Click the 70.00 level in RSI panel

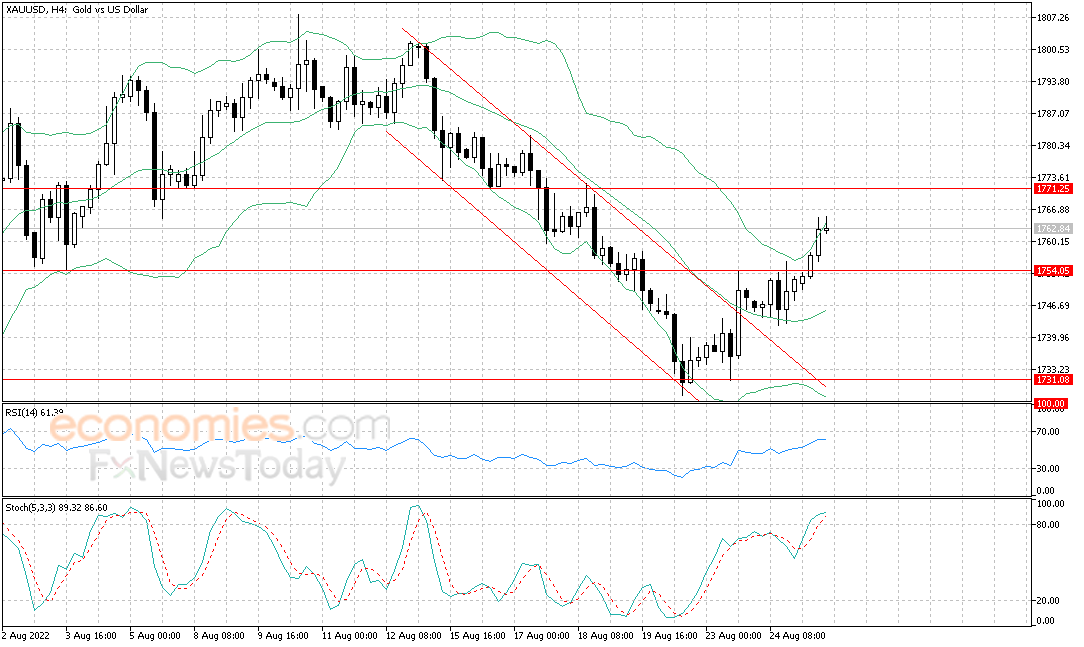tap(1048, 432)
